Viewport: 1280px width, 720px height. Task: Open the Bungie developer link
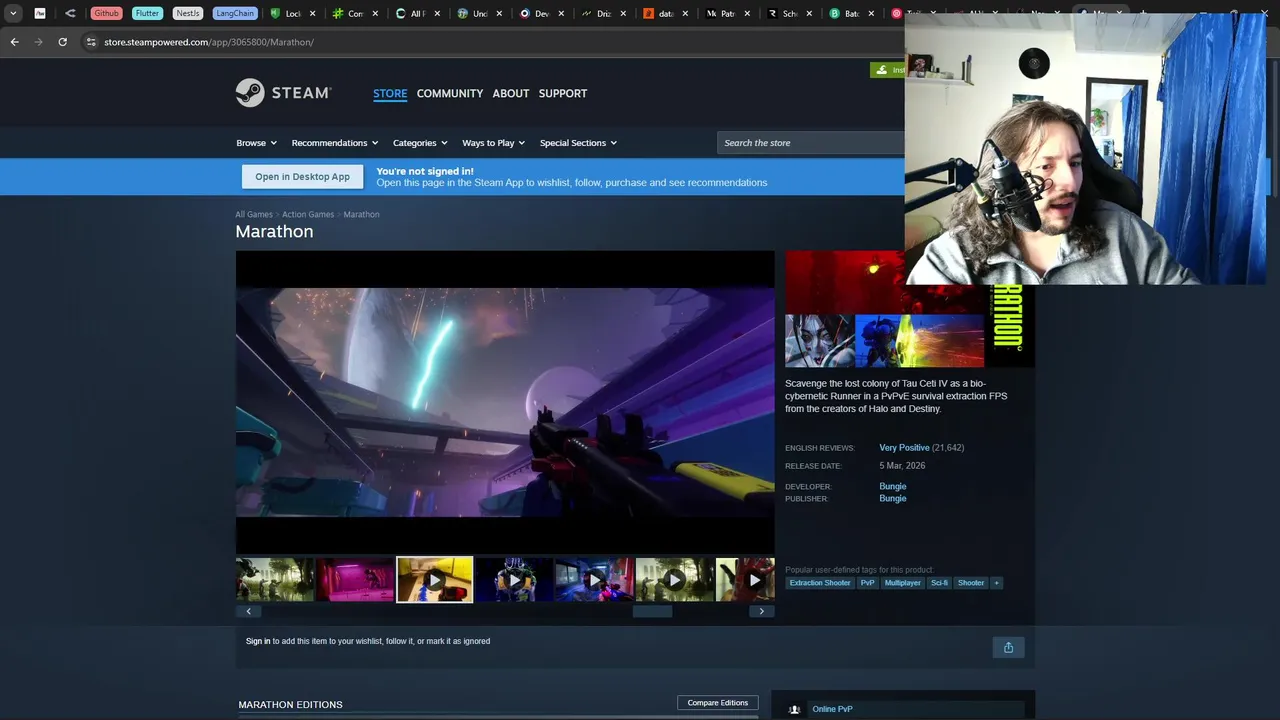tap(893, 486)
